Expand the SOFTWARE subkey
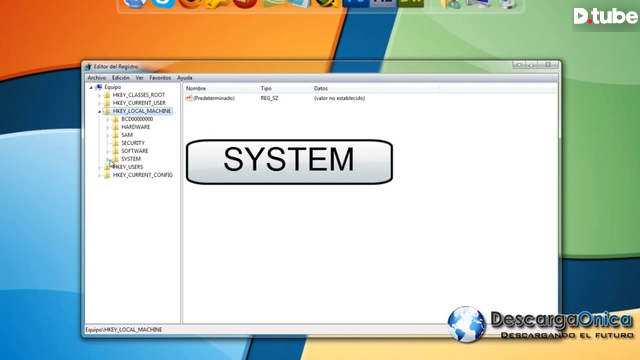 tap(108, 151)
